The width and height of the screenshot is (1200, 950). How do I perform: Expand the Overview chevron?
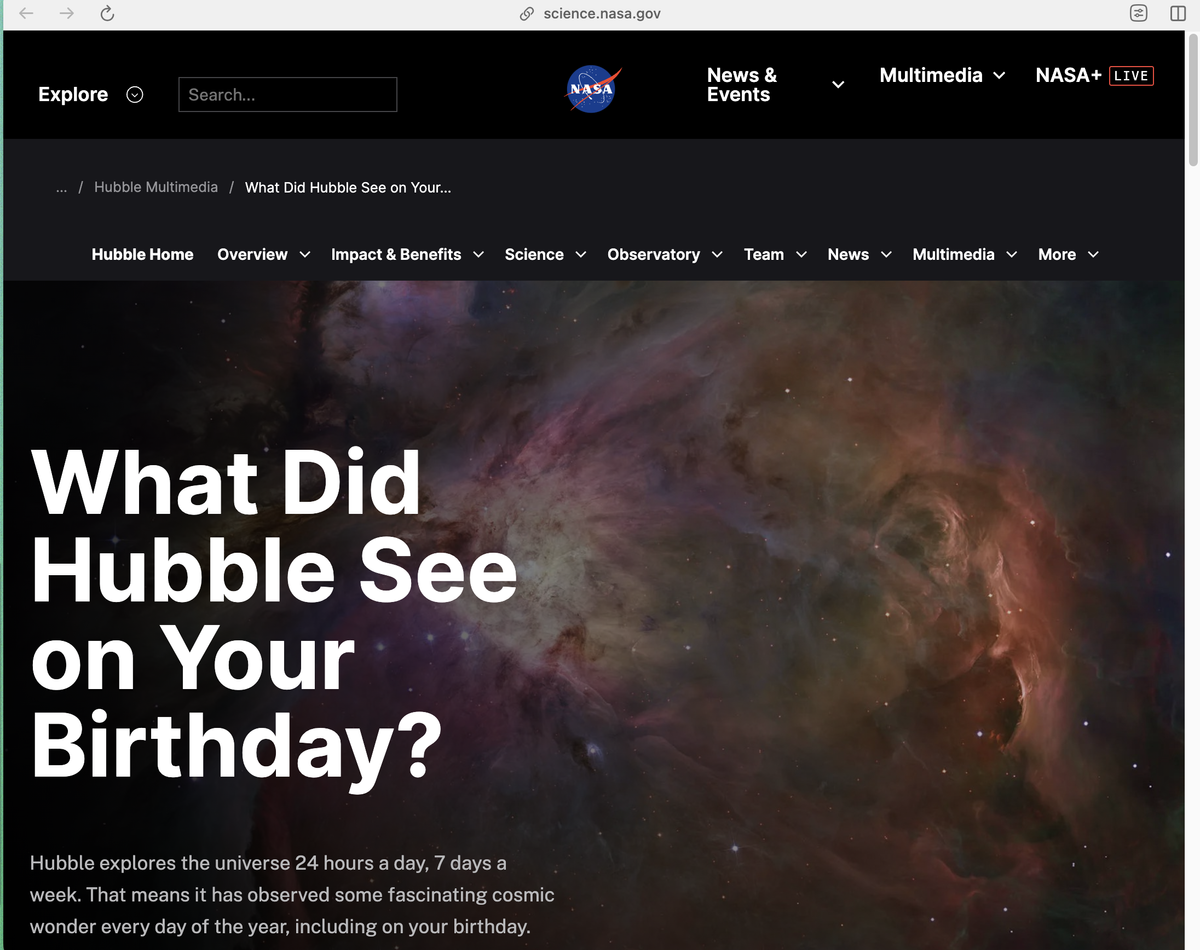[305, 255]
